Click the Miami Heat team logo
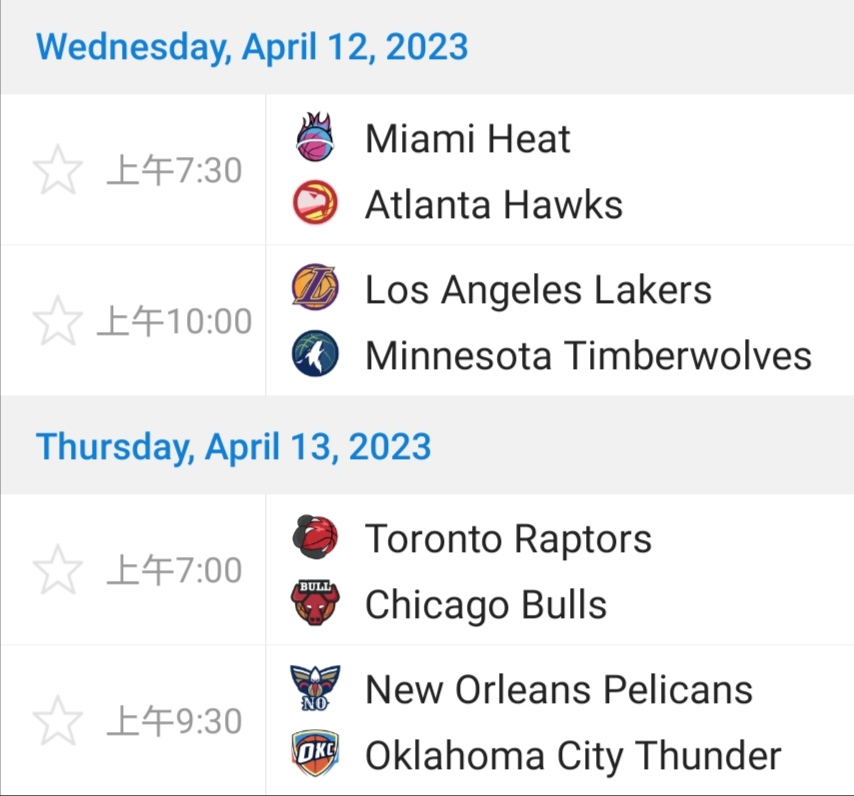This screenshot has height=796, width=854. pyautogui.click(x=316, y=138)
